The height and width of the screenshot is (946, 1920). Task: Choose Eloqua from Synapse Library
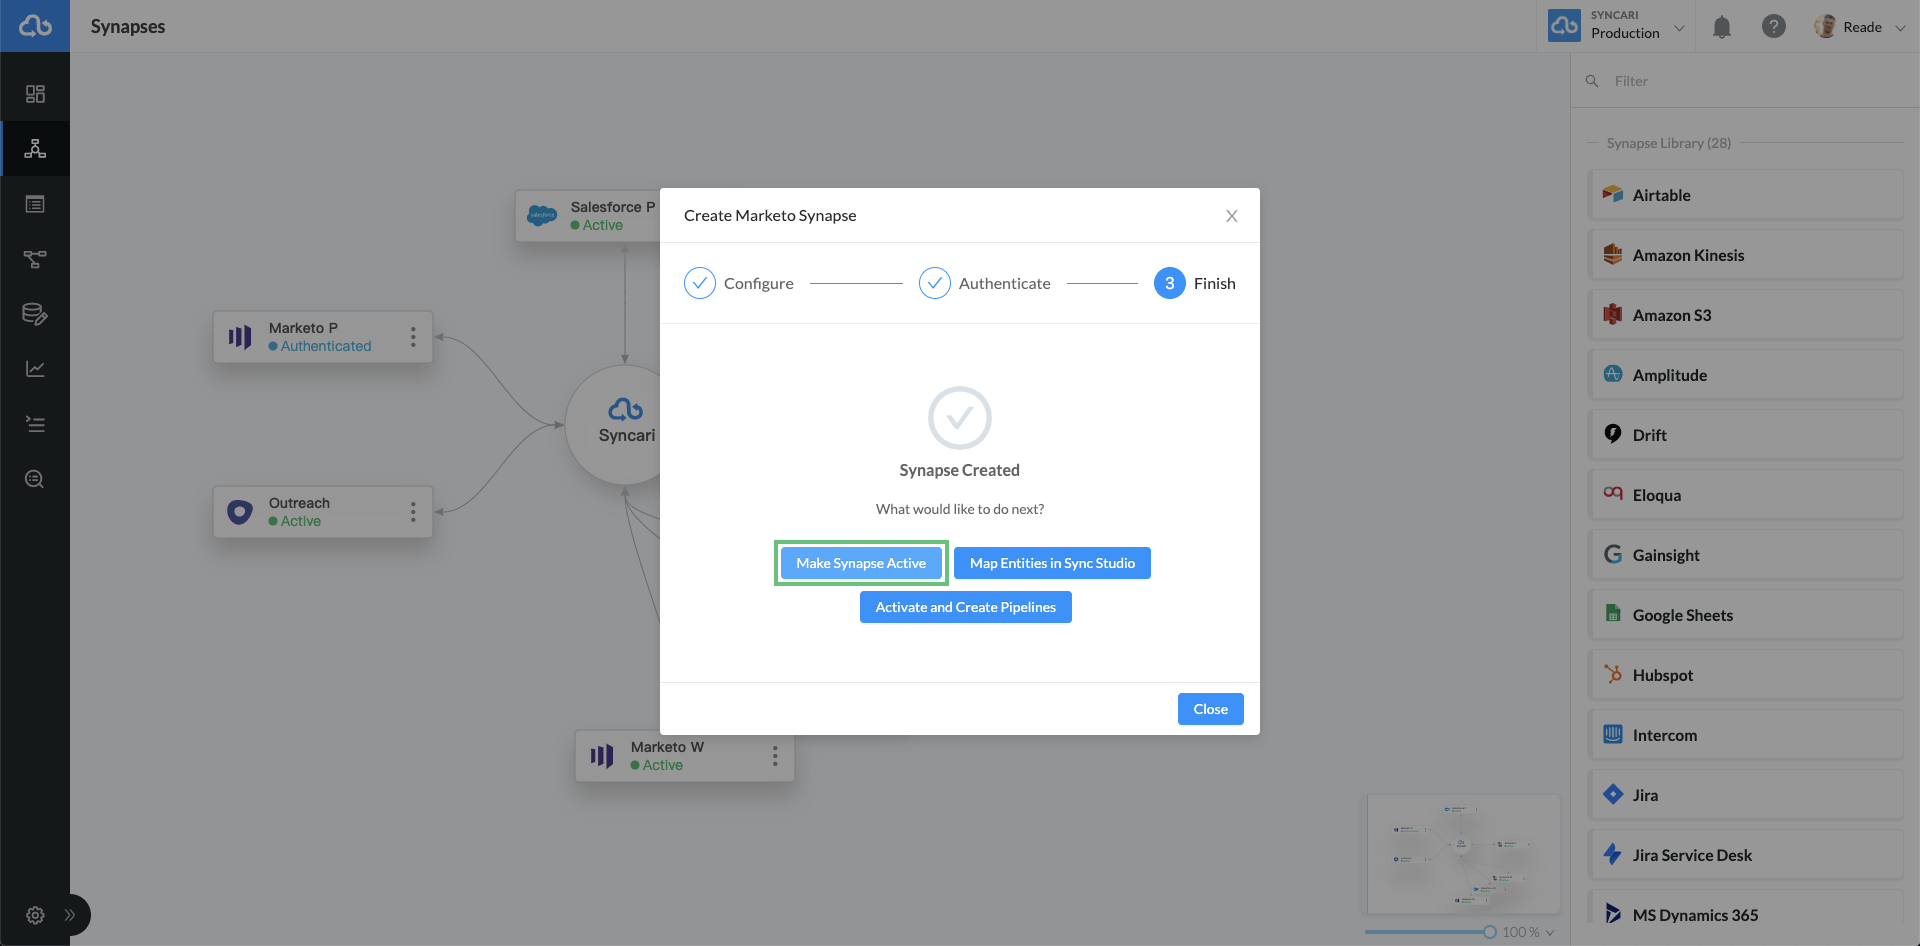tap(1746, 495)
